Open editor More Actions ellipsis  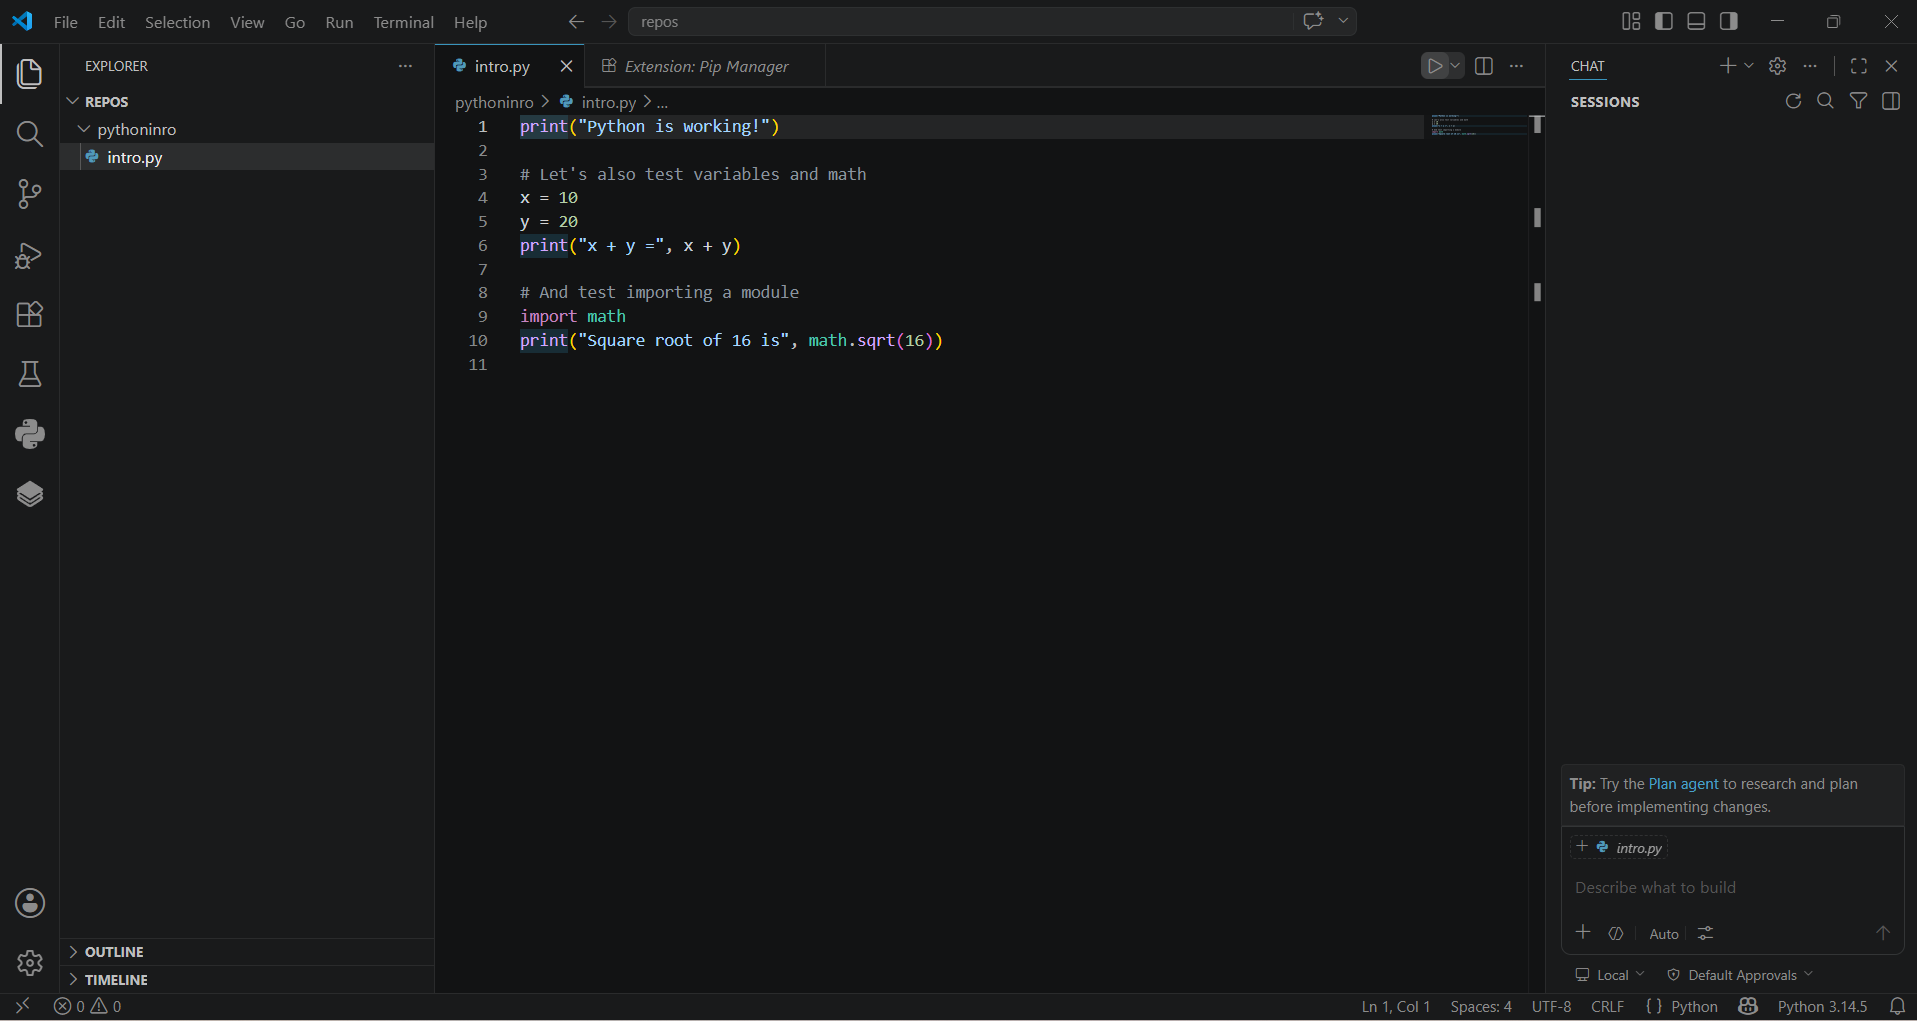click(1517, 66)
